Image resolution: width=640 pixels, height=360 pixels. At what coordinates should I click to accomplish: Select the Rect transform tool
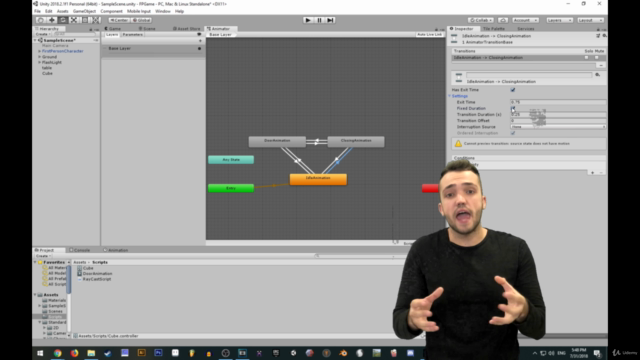(85, 20)
